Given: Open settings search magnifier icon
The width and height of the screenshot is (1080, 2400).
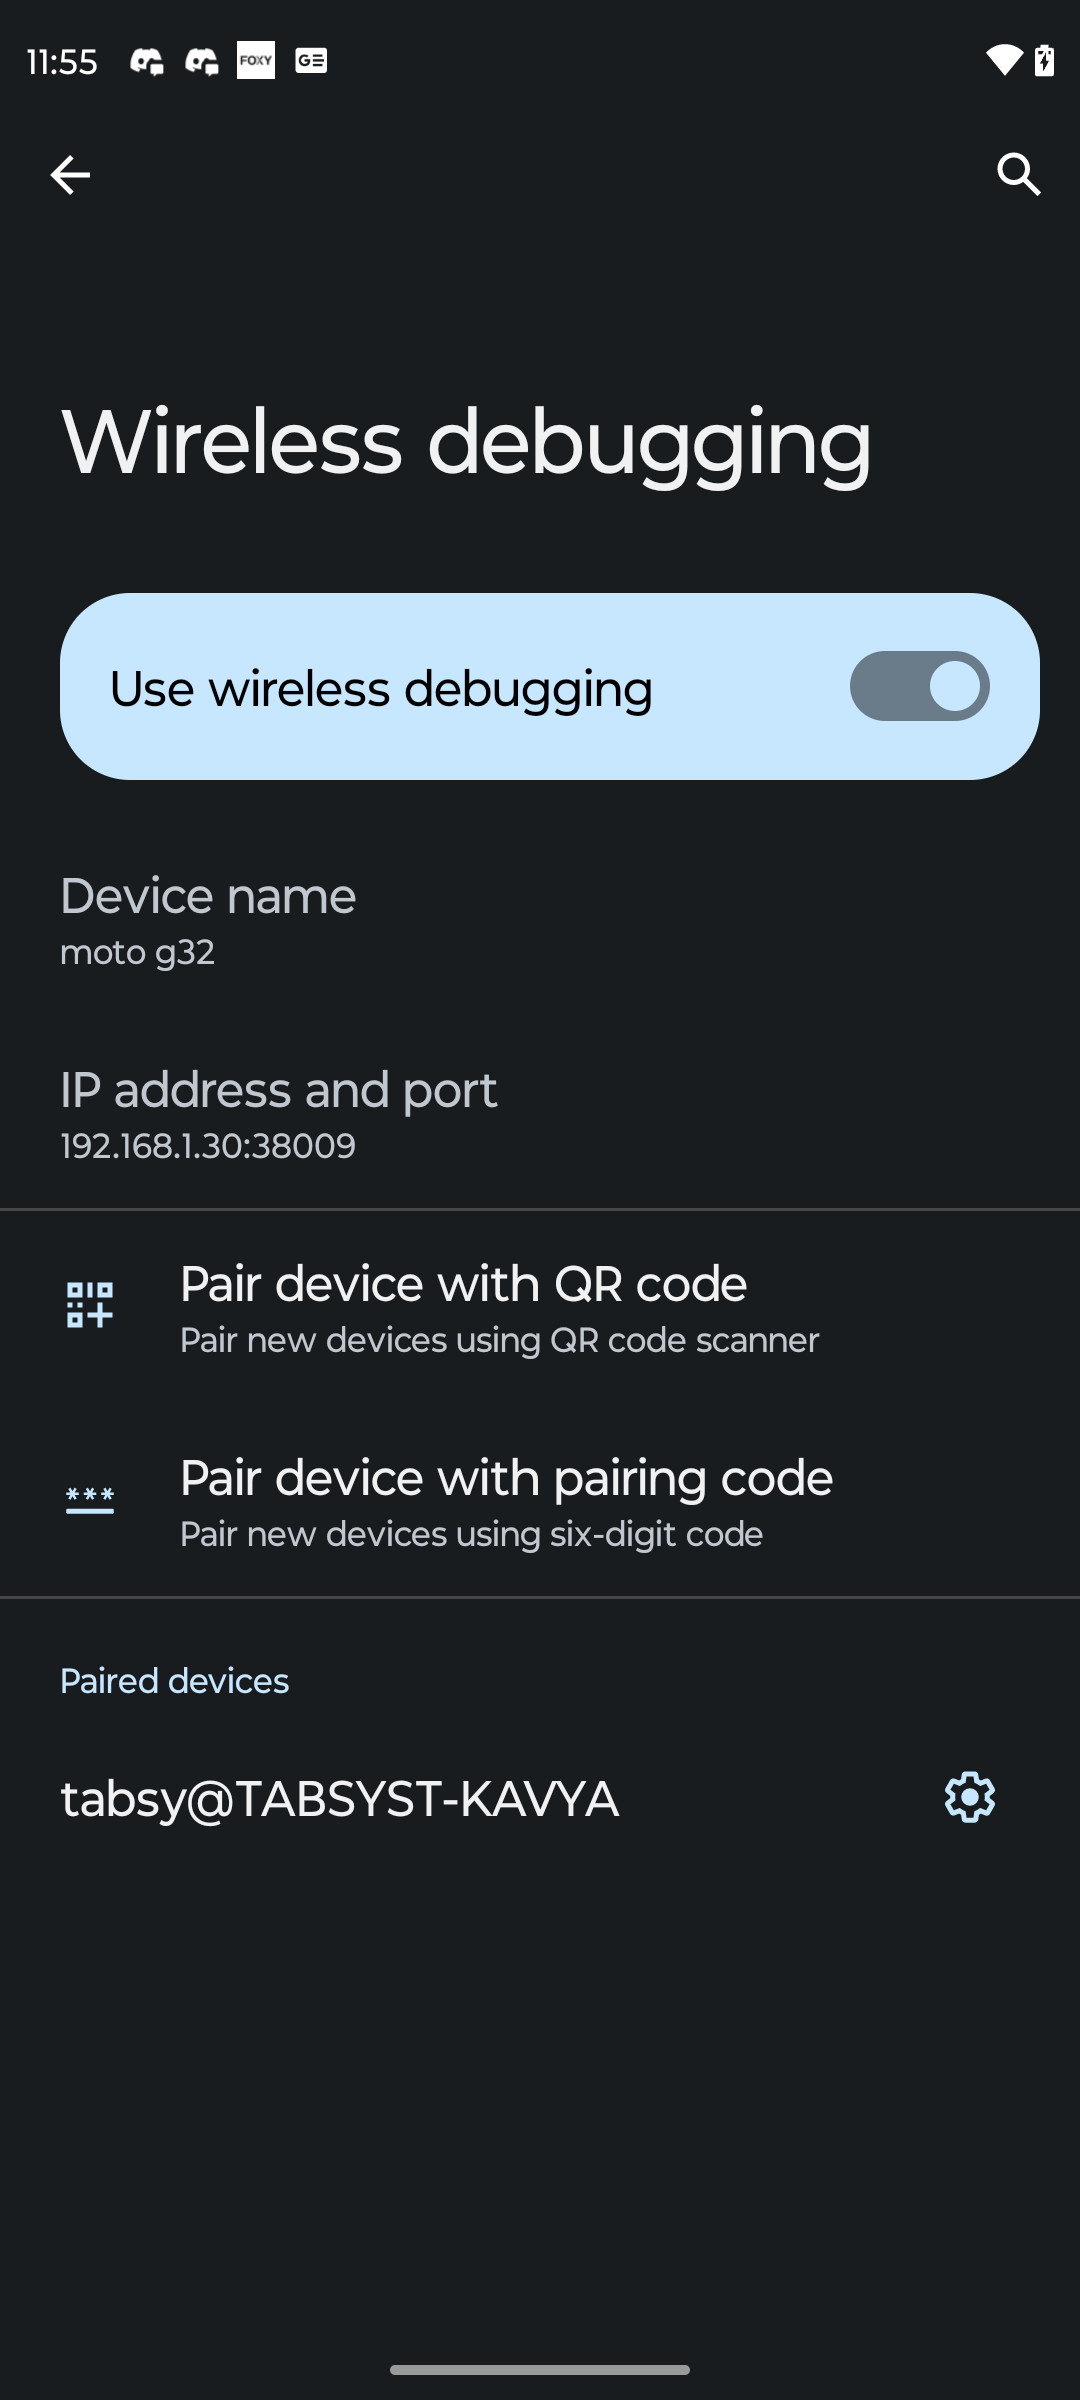Looking at the screenshot, I should (1018, 175).
